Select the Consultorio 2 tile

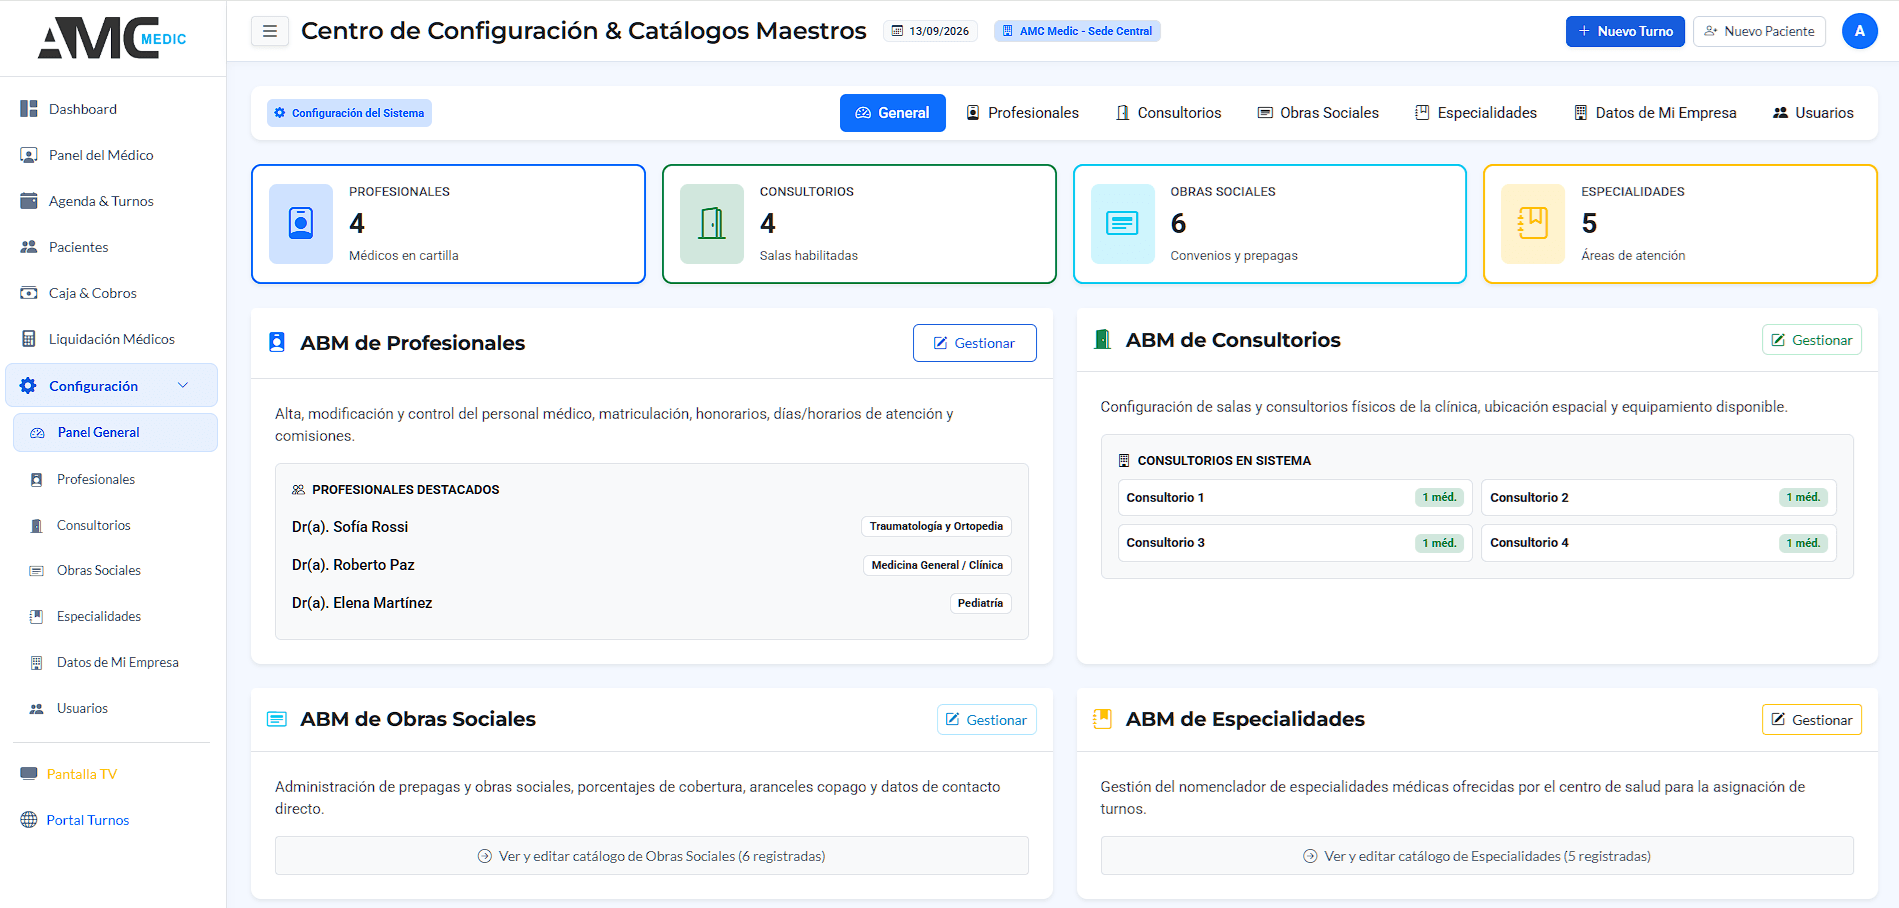point(1659,497)
